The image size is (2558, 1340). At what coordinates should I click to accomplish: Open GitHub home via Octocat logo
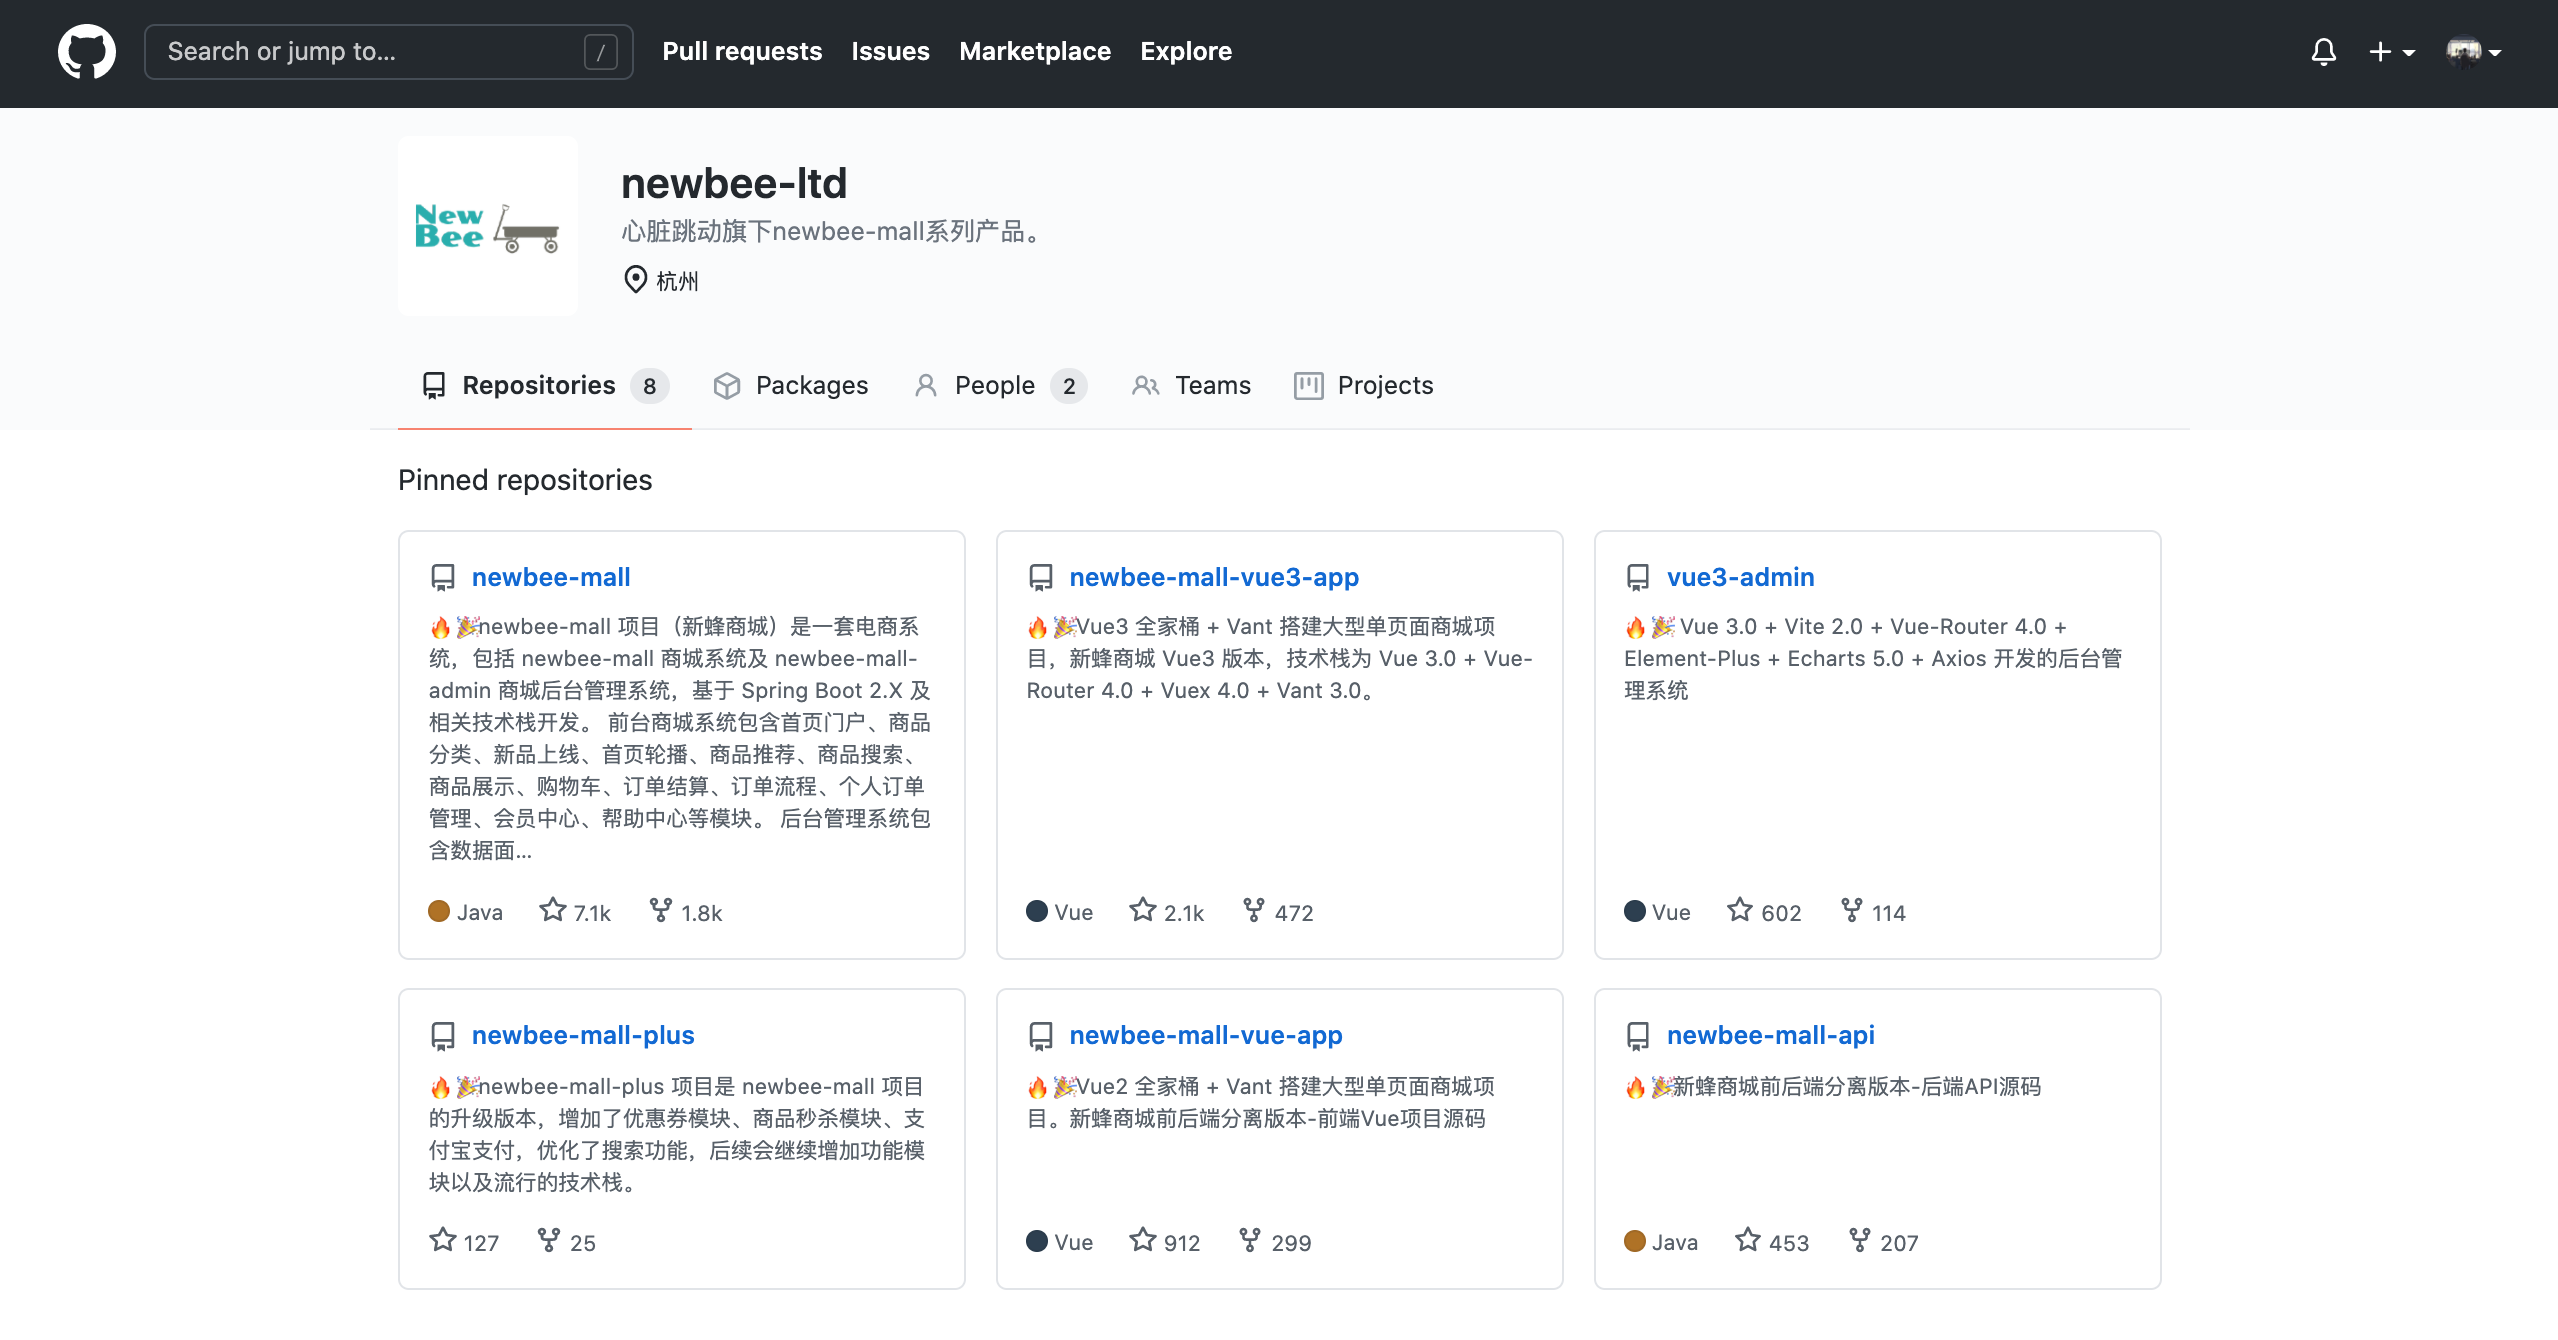(x=87, y=51)
